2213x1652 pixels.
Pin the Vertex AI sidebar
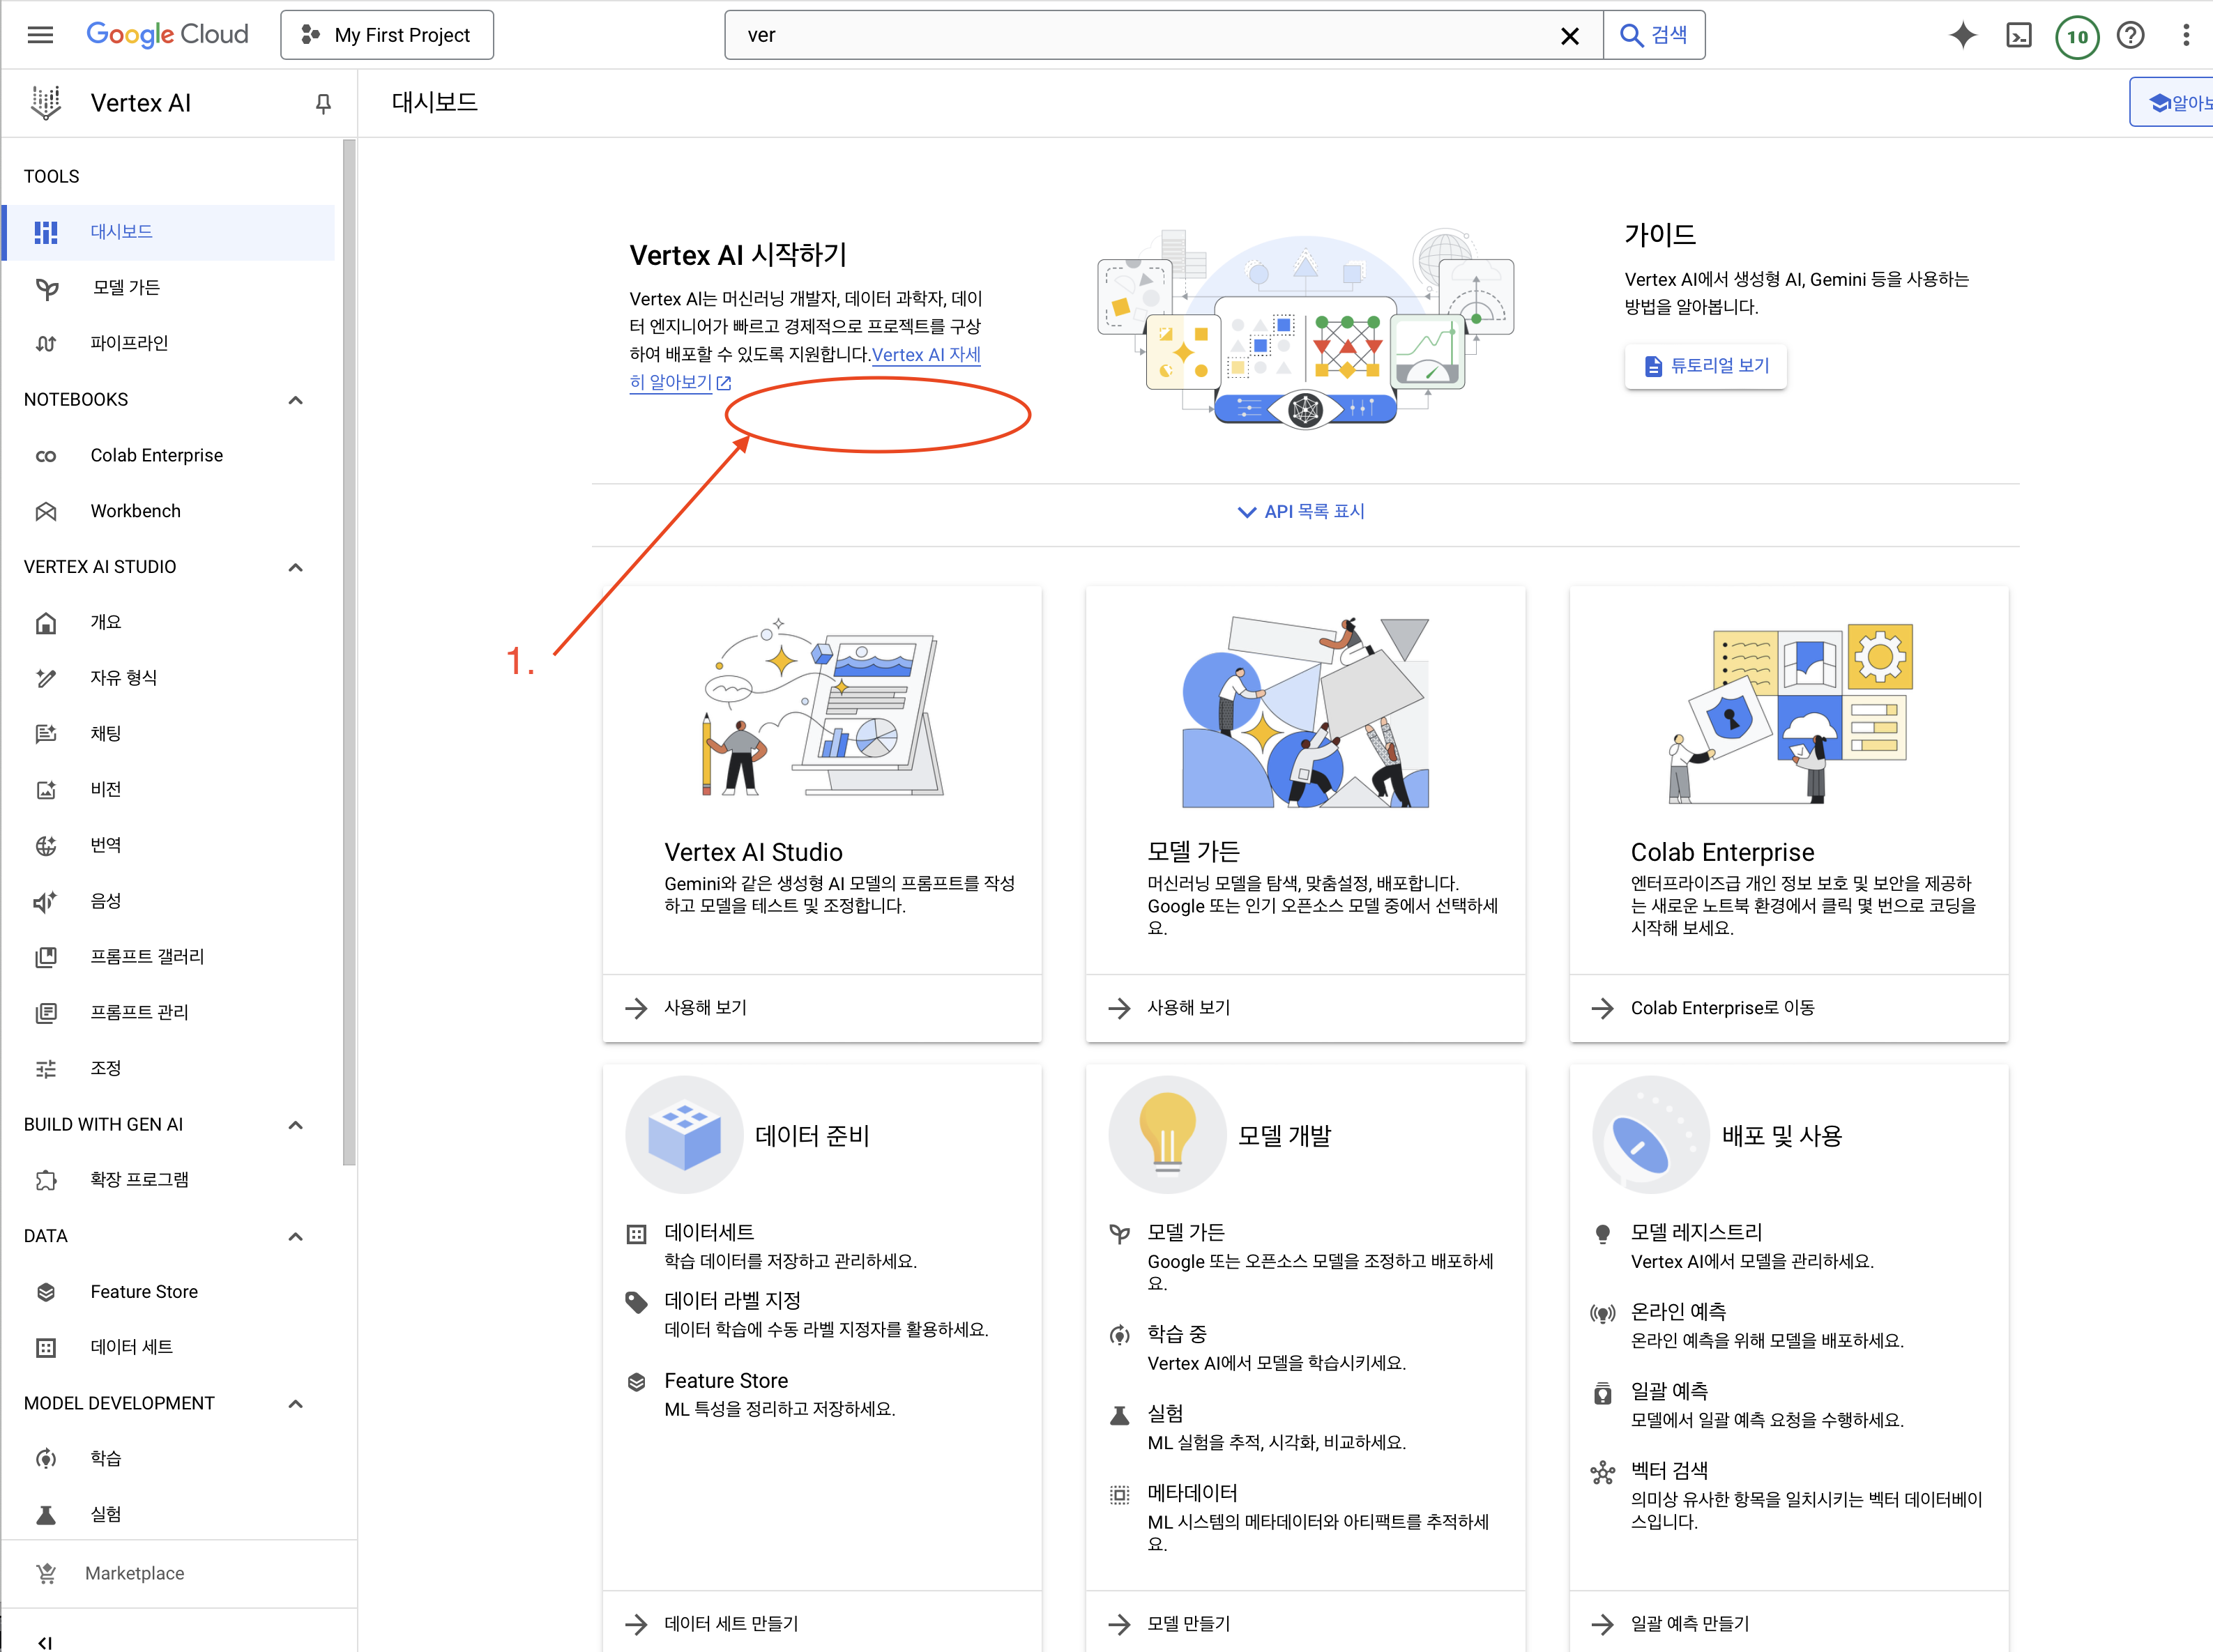coord(322,103)
